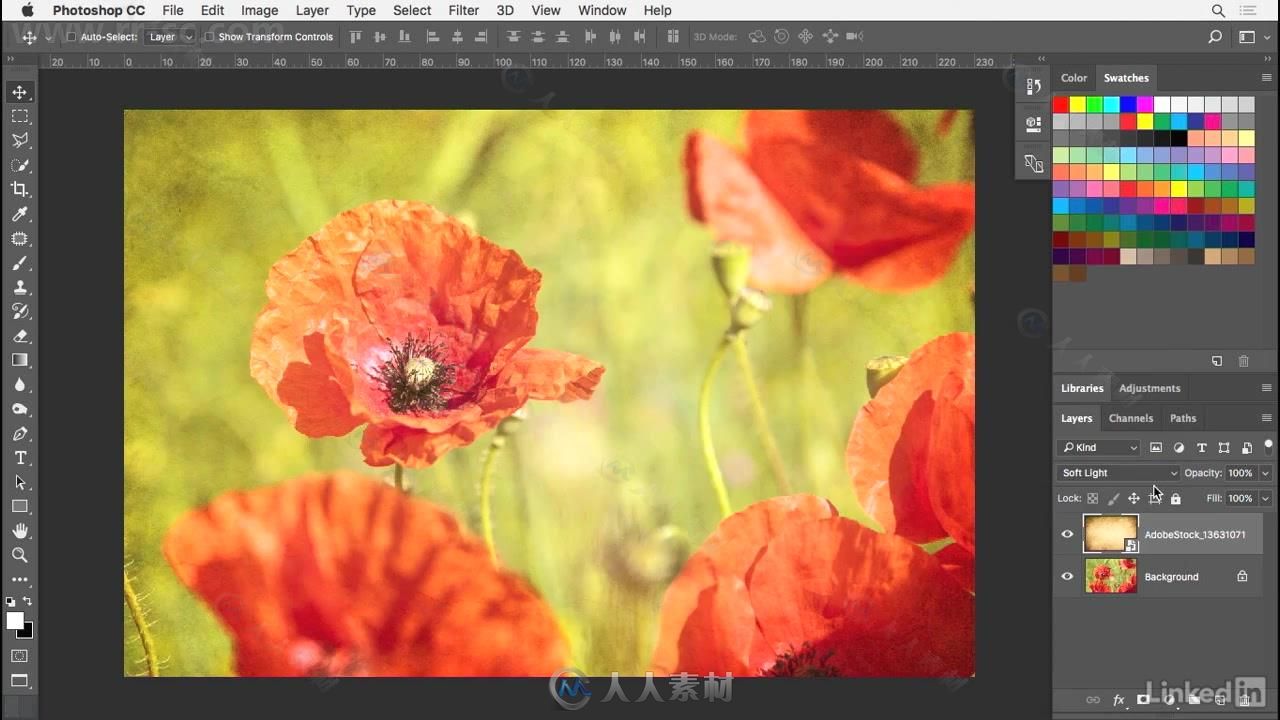
Task: Toggle Lock image pixels brush icon
Action: [x=1113, y=498]
